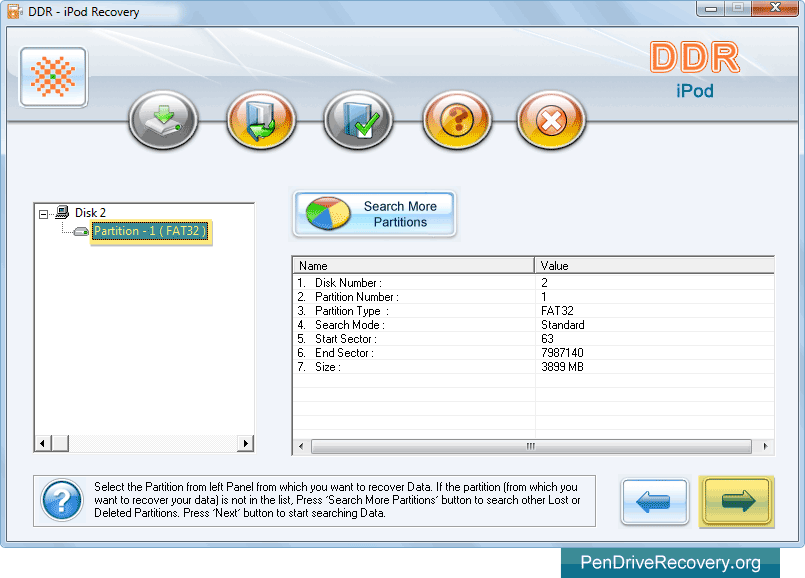Click the FAT32 value cell
The width and height of the screenshot is (805, 578).
(x=557, y=311)
